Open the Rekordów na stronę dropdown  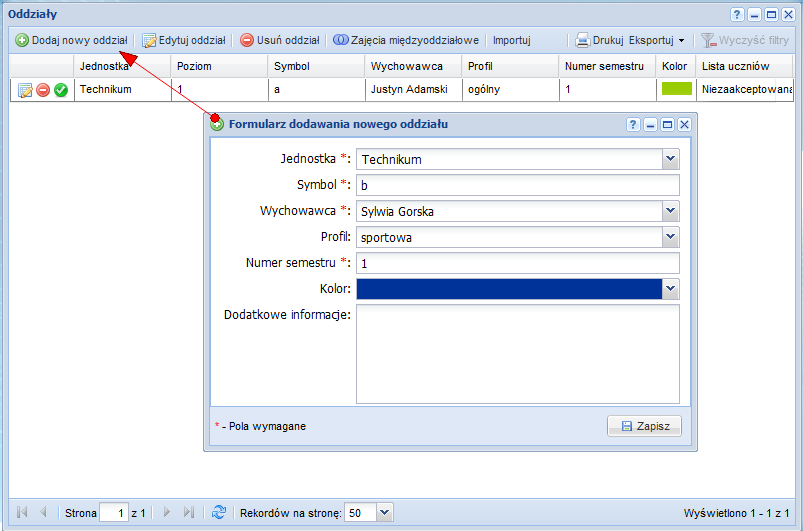(x=385, y=512)
